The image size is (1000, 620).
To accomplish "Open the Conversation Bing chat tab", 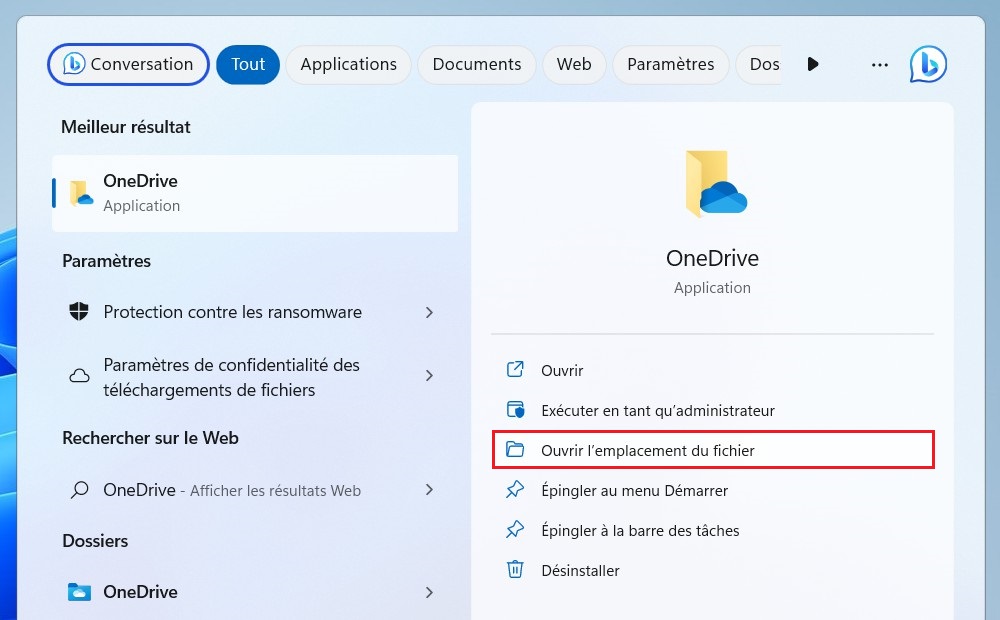I will coord(128,64).
